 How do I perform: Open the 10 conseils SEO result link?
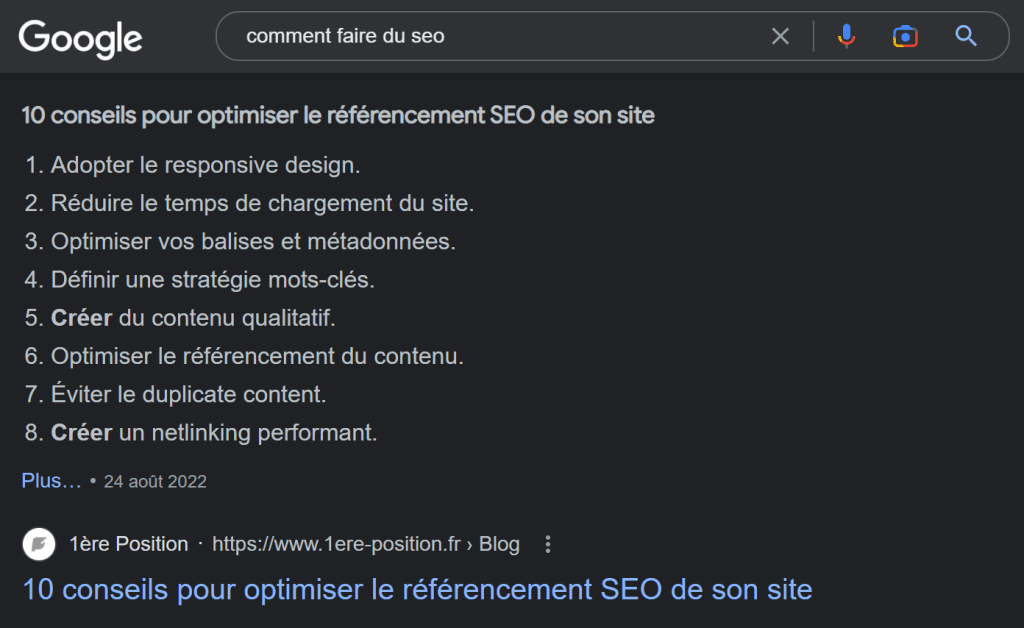tap(415, 590)
